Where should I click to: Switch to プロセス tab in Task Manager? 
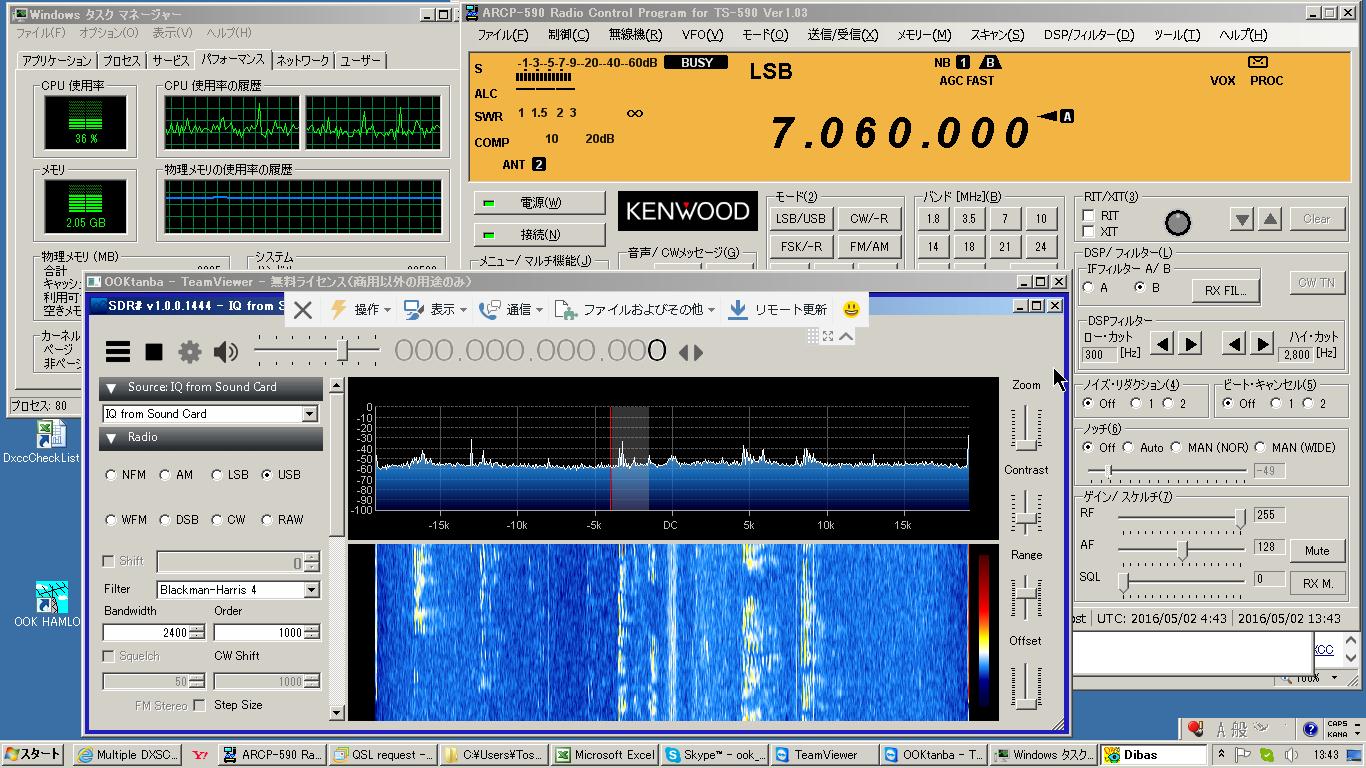tap(122, 61)
